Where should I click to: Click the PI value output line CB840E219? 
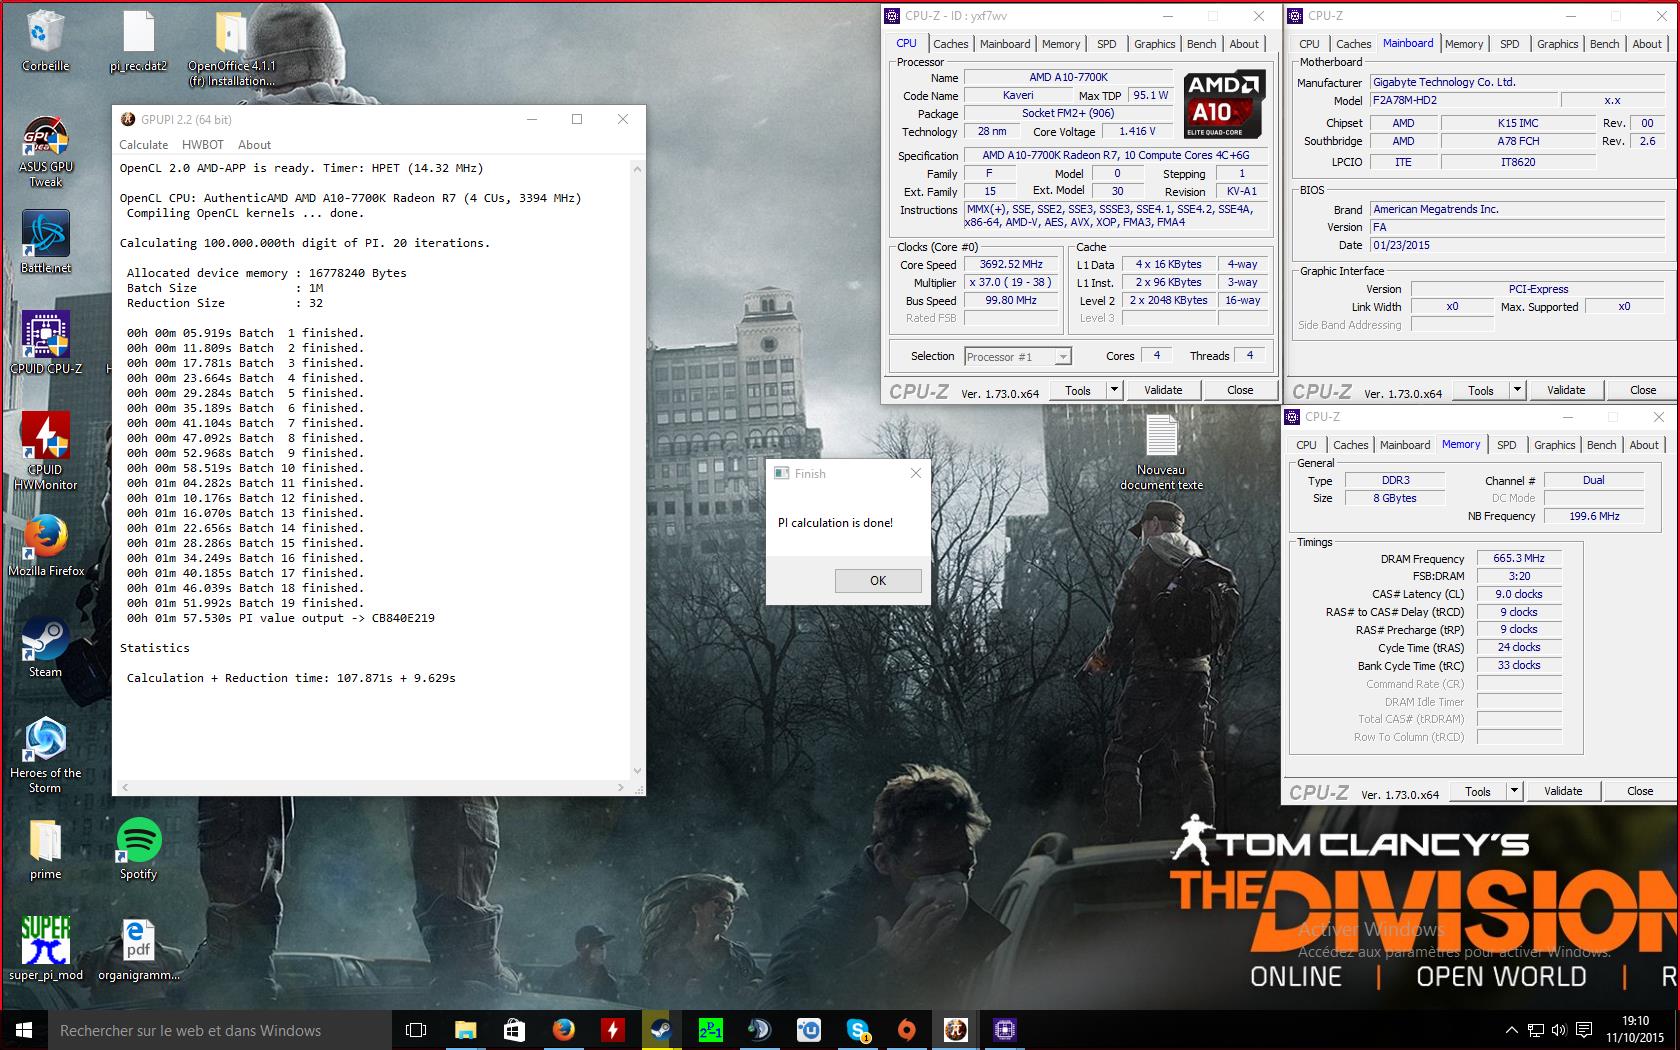[281, 618]
